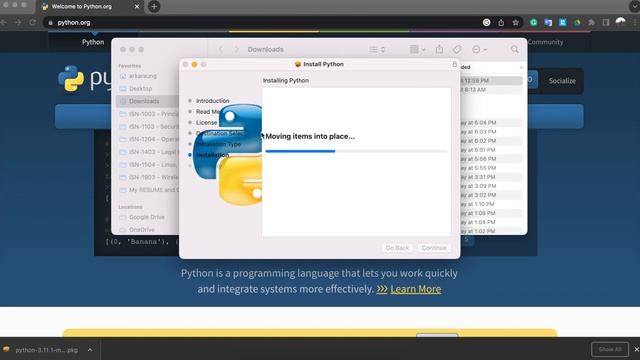Click the installer progress bar
Viewport: 640px width, 360px height.
356,151
